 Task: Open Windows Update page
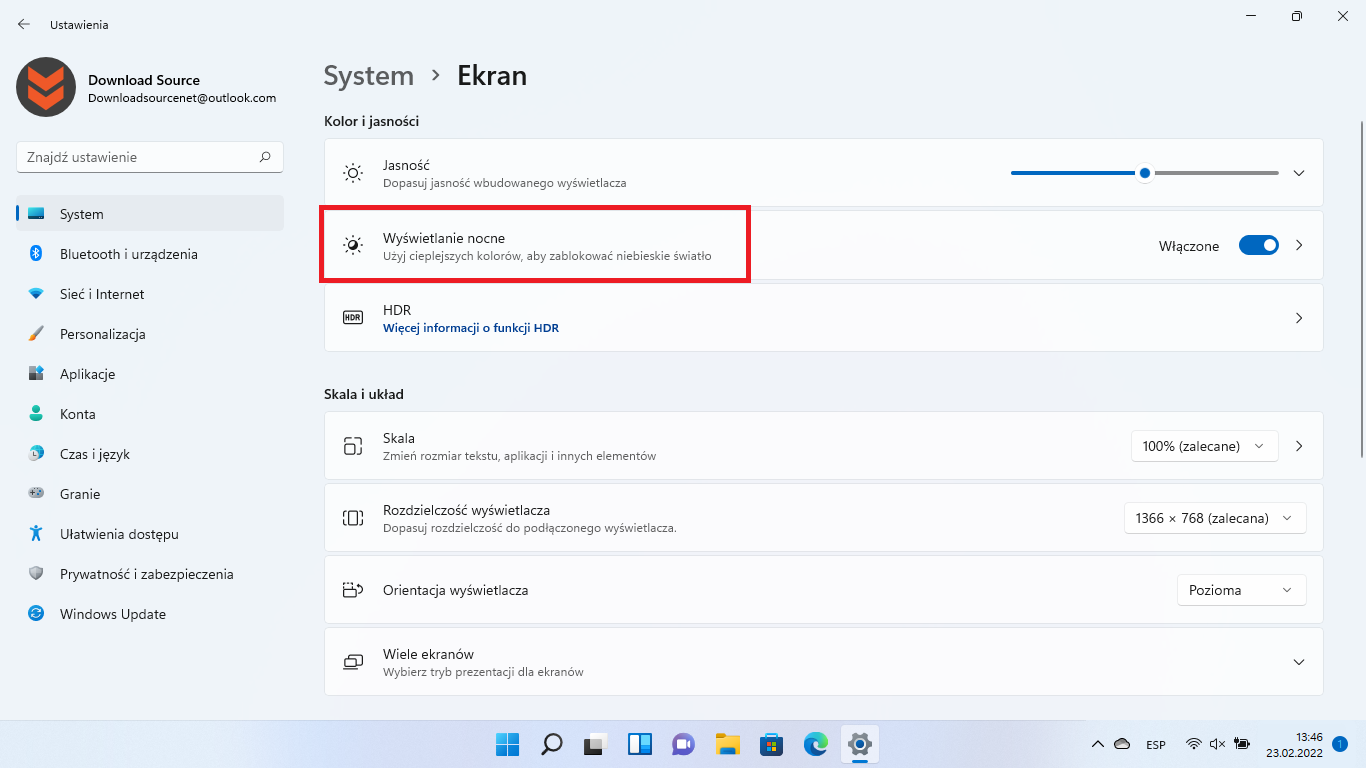(x=150, y=614)
